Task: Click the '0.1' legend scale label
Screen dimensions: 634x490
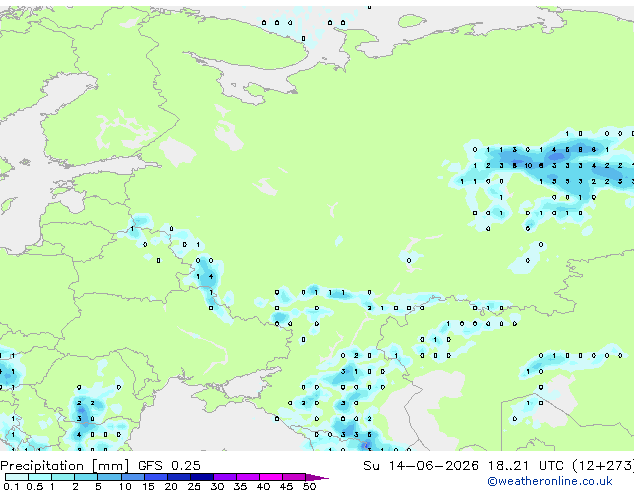Action: pyautogui.click(x=11, y=486)
